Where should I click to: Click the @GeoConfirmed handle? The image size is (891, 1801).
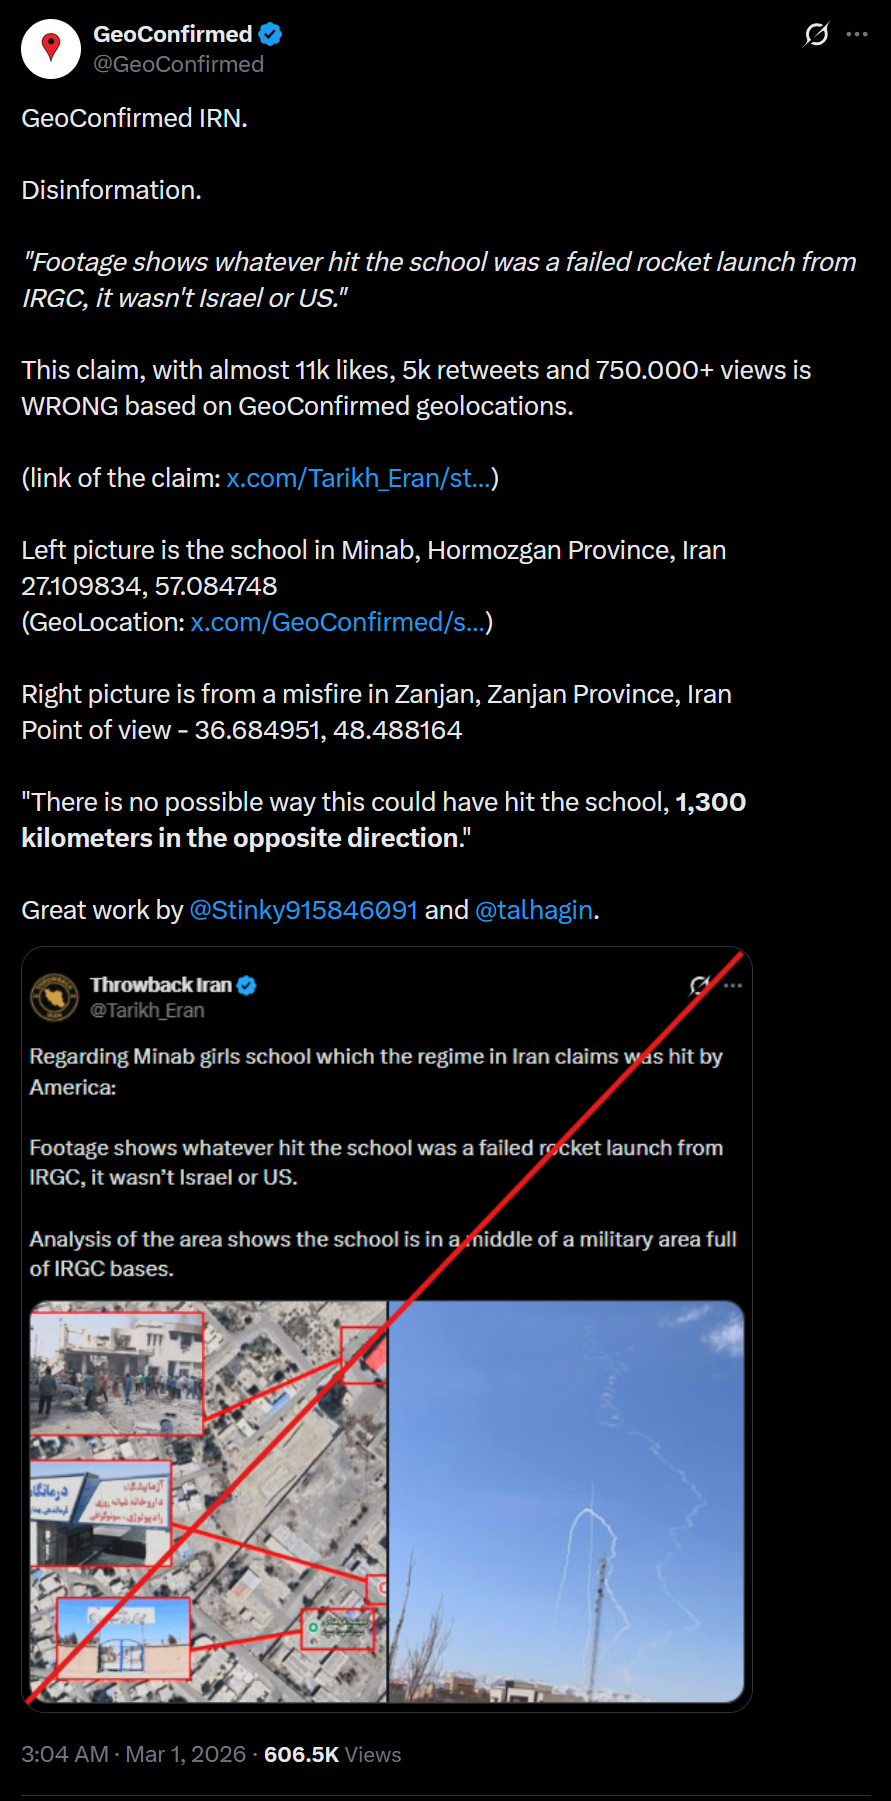tap(178, 64)
